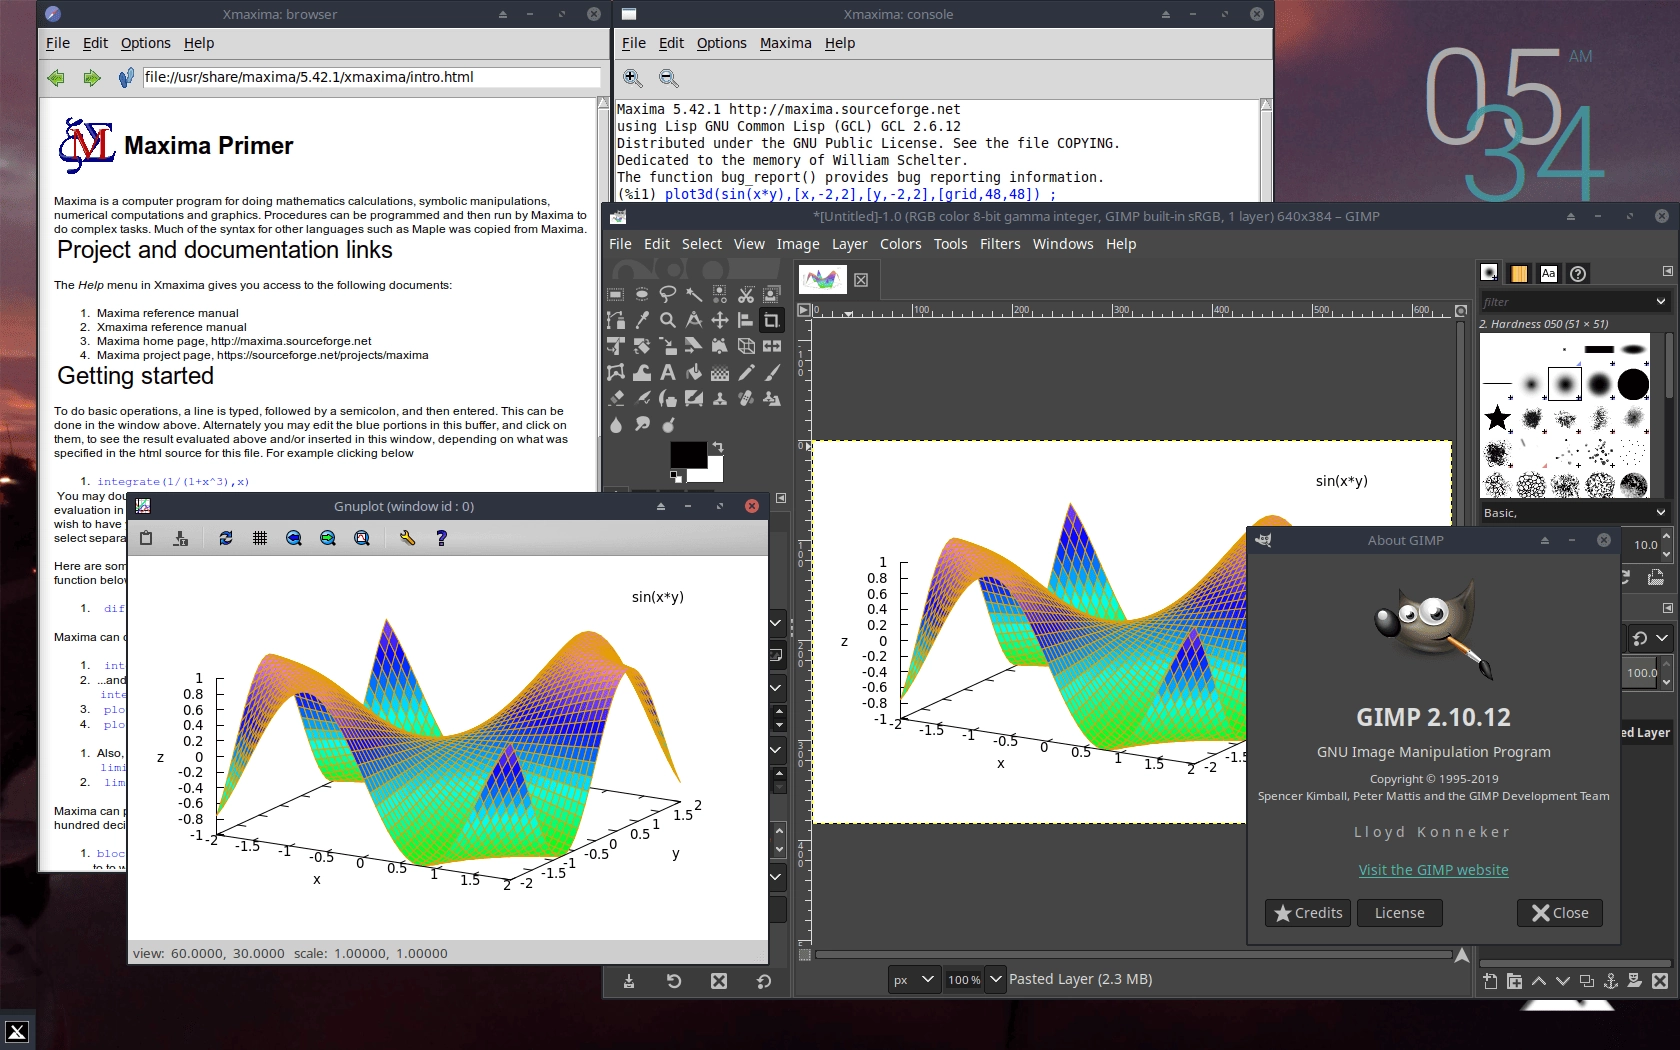This screenshot has width=1680, height=1050.
Task: Click the Gnuplot replot refresh icon
Action: point(226,538)
